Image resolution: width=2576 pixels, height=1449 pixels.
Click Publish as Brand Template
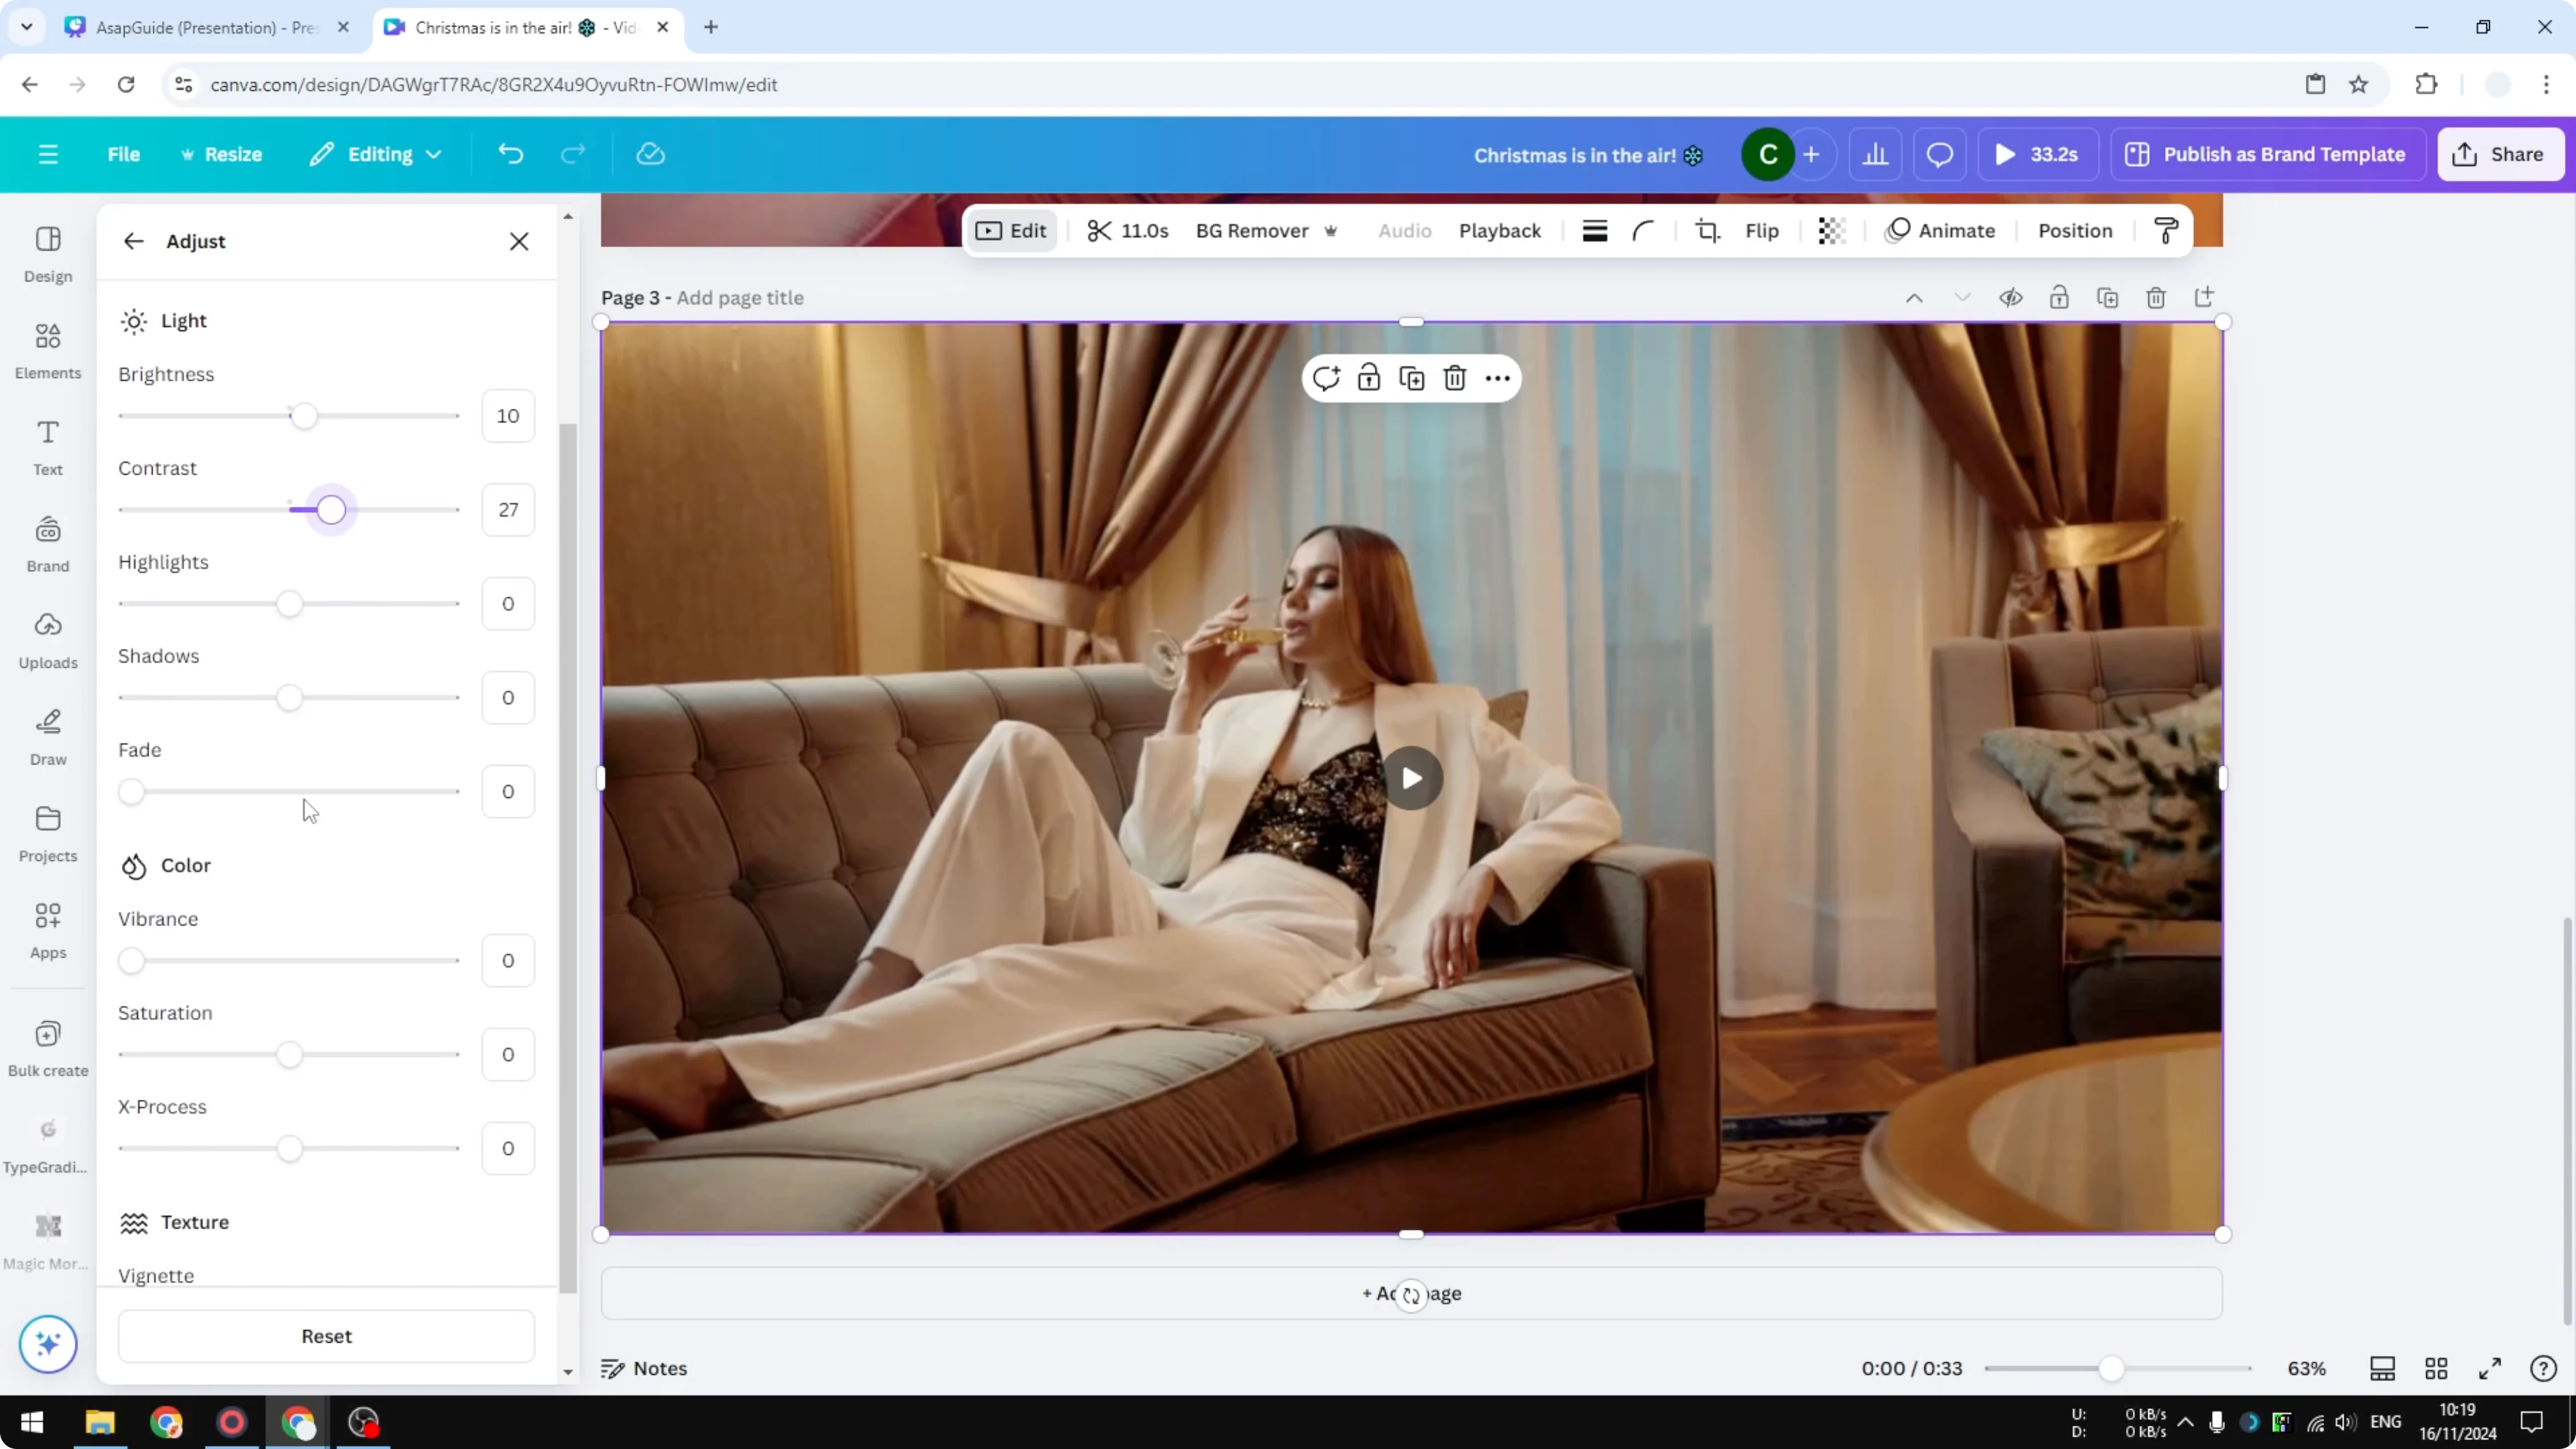(x=2268, y=154)
